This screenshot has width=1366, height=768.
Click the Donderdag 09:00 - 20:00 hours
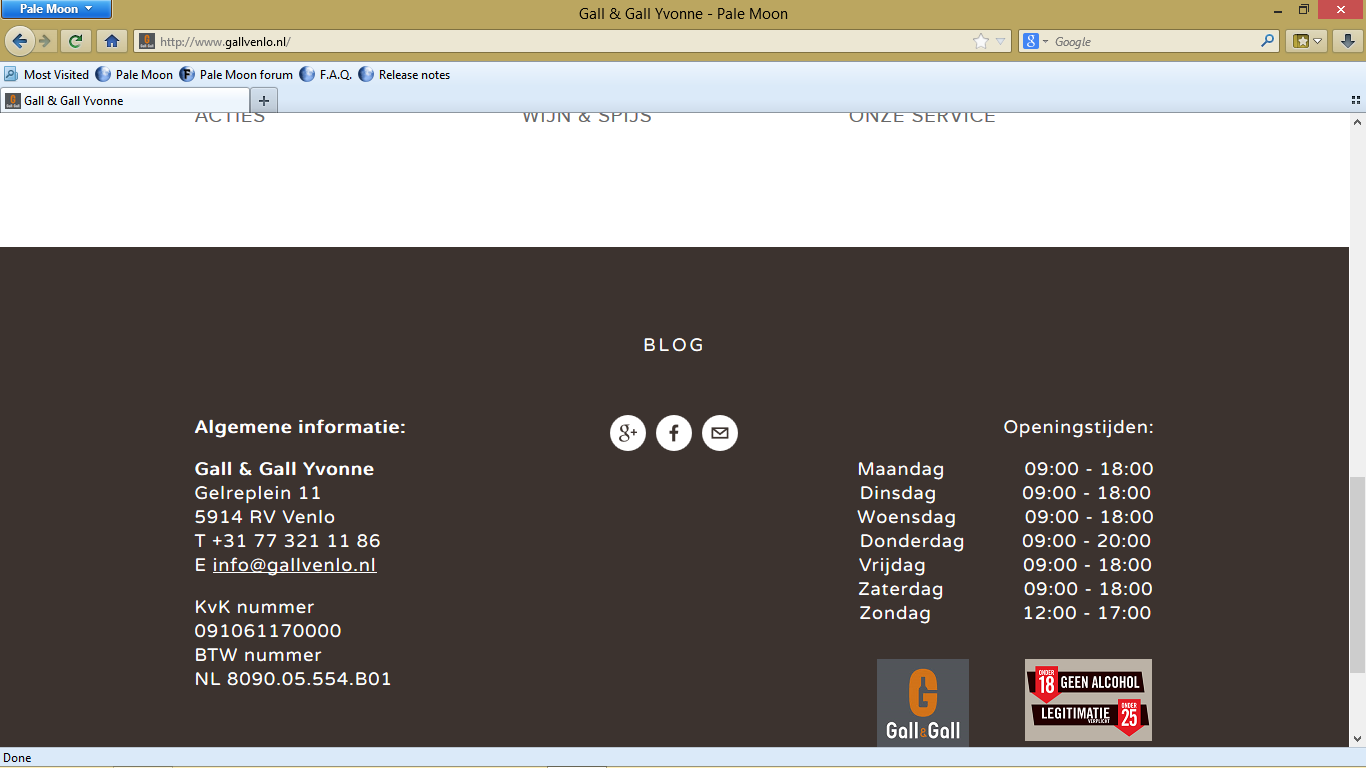1005,541
